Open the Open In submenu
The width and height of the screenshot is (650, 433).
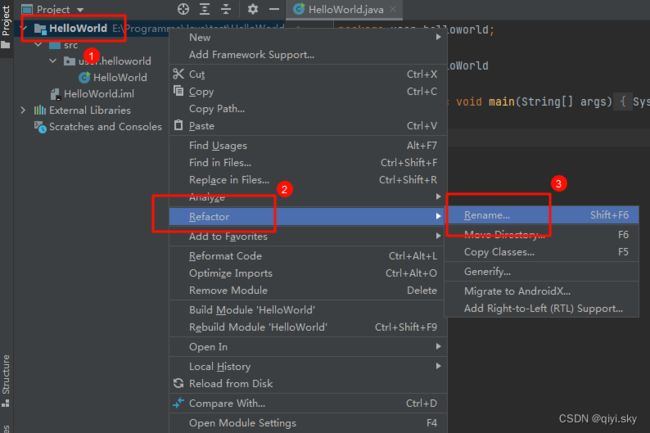(308, 347)
